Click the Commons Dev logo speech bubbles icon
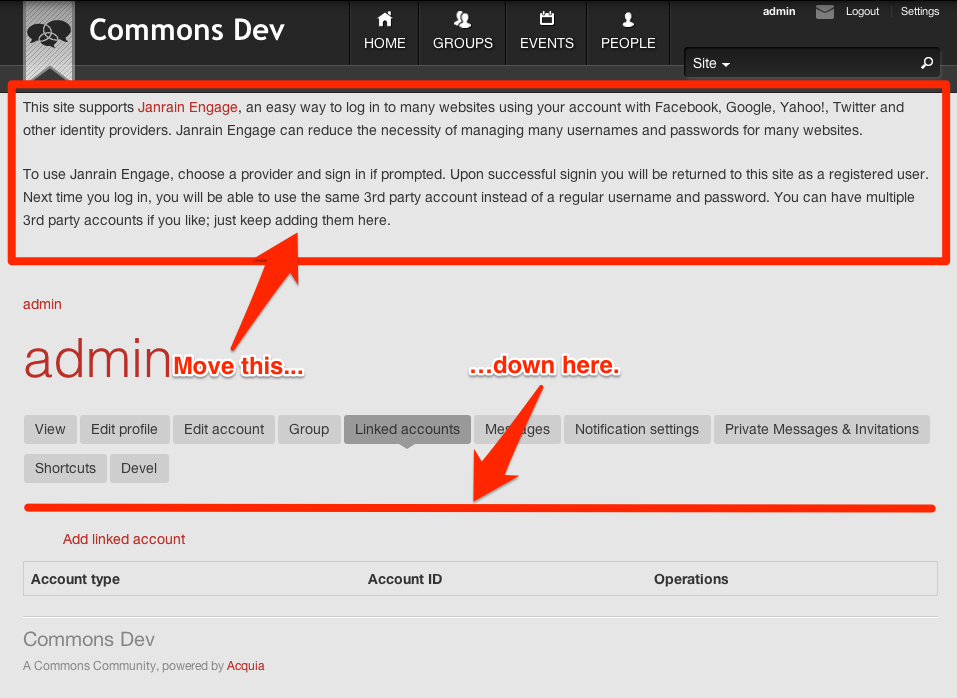The width and height of the screenshot is (957, 698). click(49, 34)
